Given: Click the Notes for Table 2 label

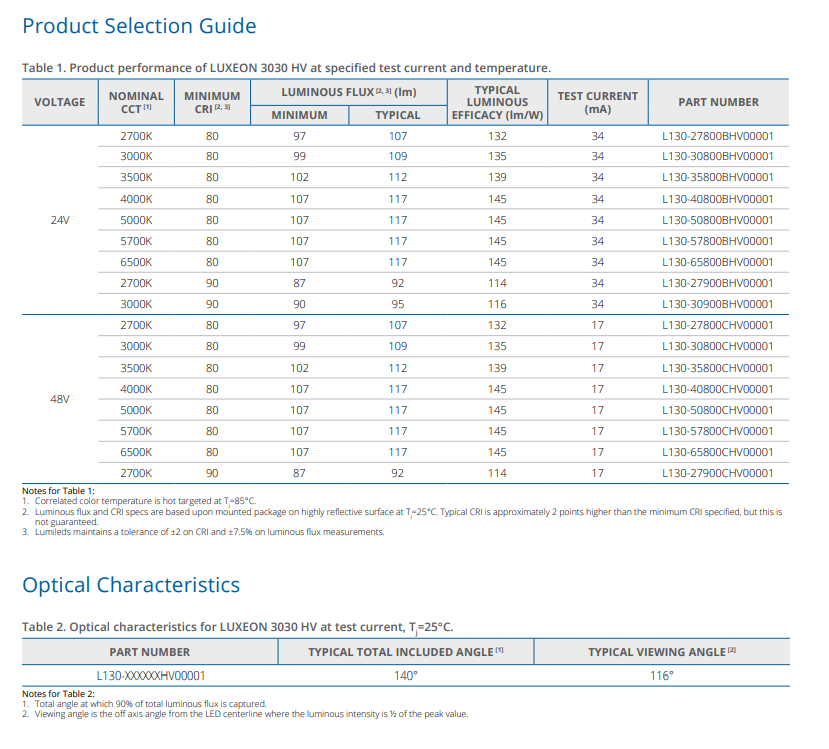Looking at the screenshot, I should [x=58, y=694].
